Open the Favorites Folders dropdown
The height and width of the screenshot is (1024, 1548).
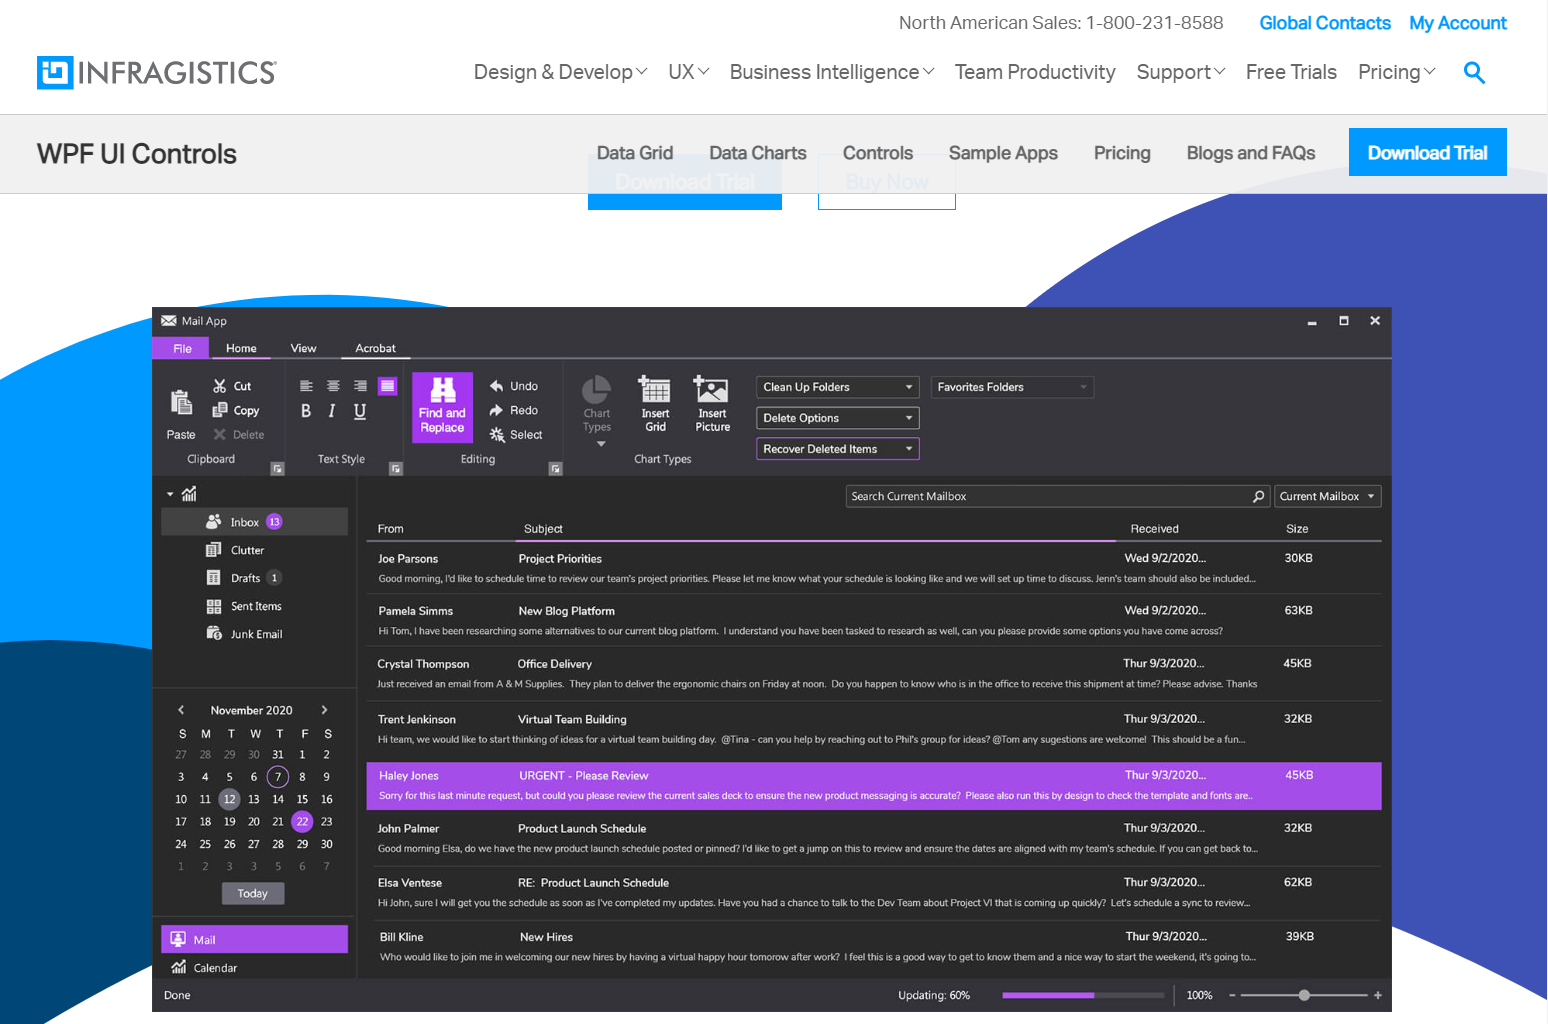point(1012,387)
